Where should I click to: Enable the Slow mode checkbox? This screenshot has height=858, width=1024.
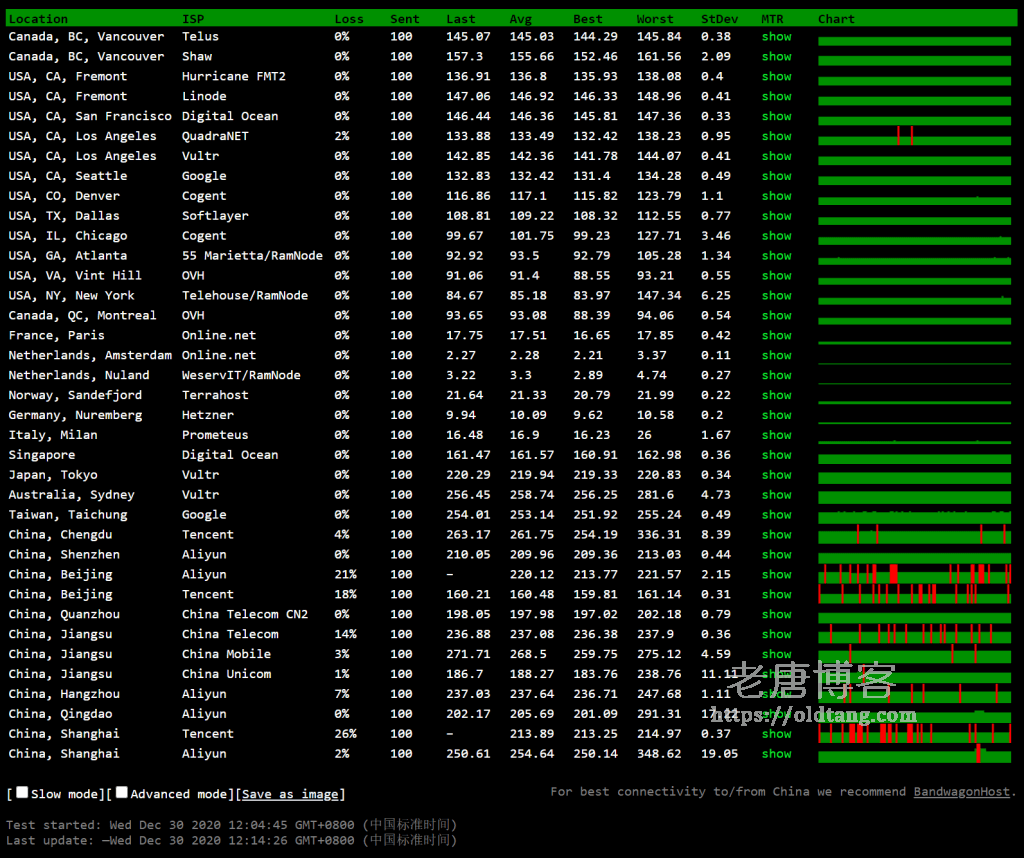(22, 792)
